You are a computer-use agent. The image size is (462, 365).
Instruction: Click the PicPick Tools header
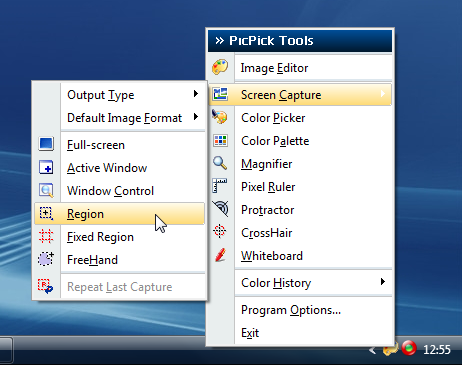coord(300,41)
